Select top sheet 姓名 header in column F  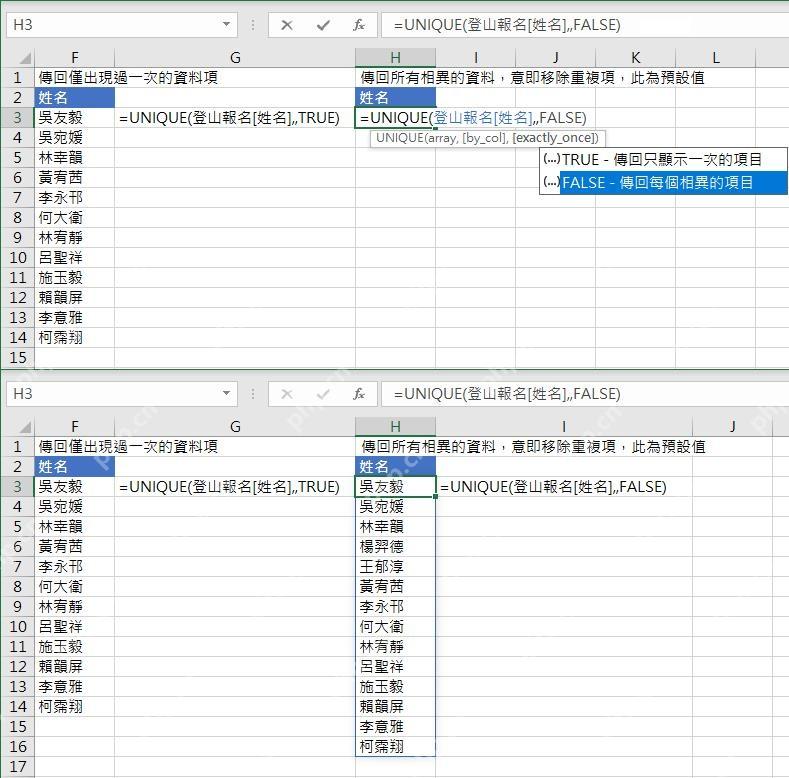(74, 98)
